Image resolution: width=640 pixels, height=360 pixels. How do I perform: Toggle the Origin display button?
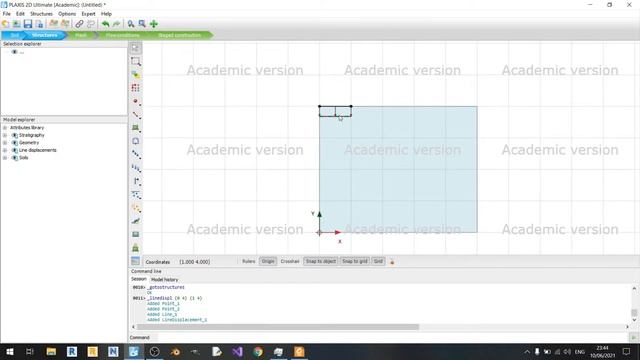268,261
